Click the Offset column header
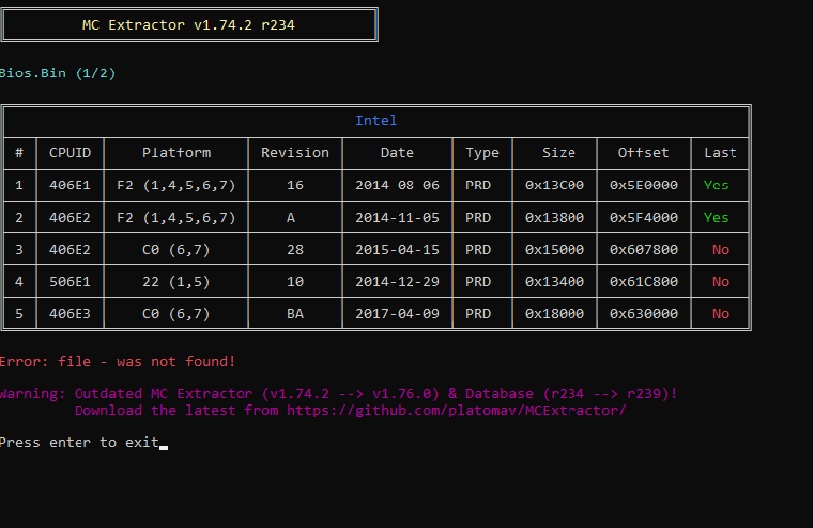Image resolution: width=813 pixels, height=528 pixels. tap(643, 152)
